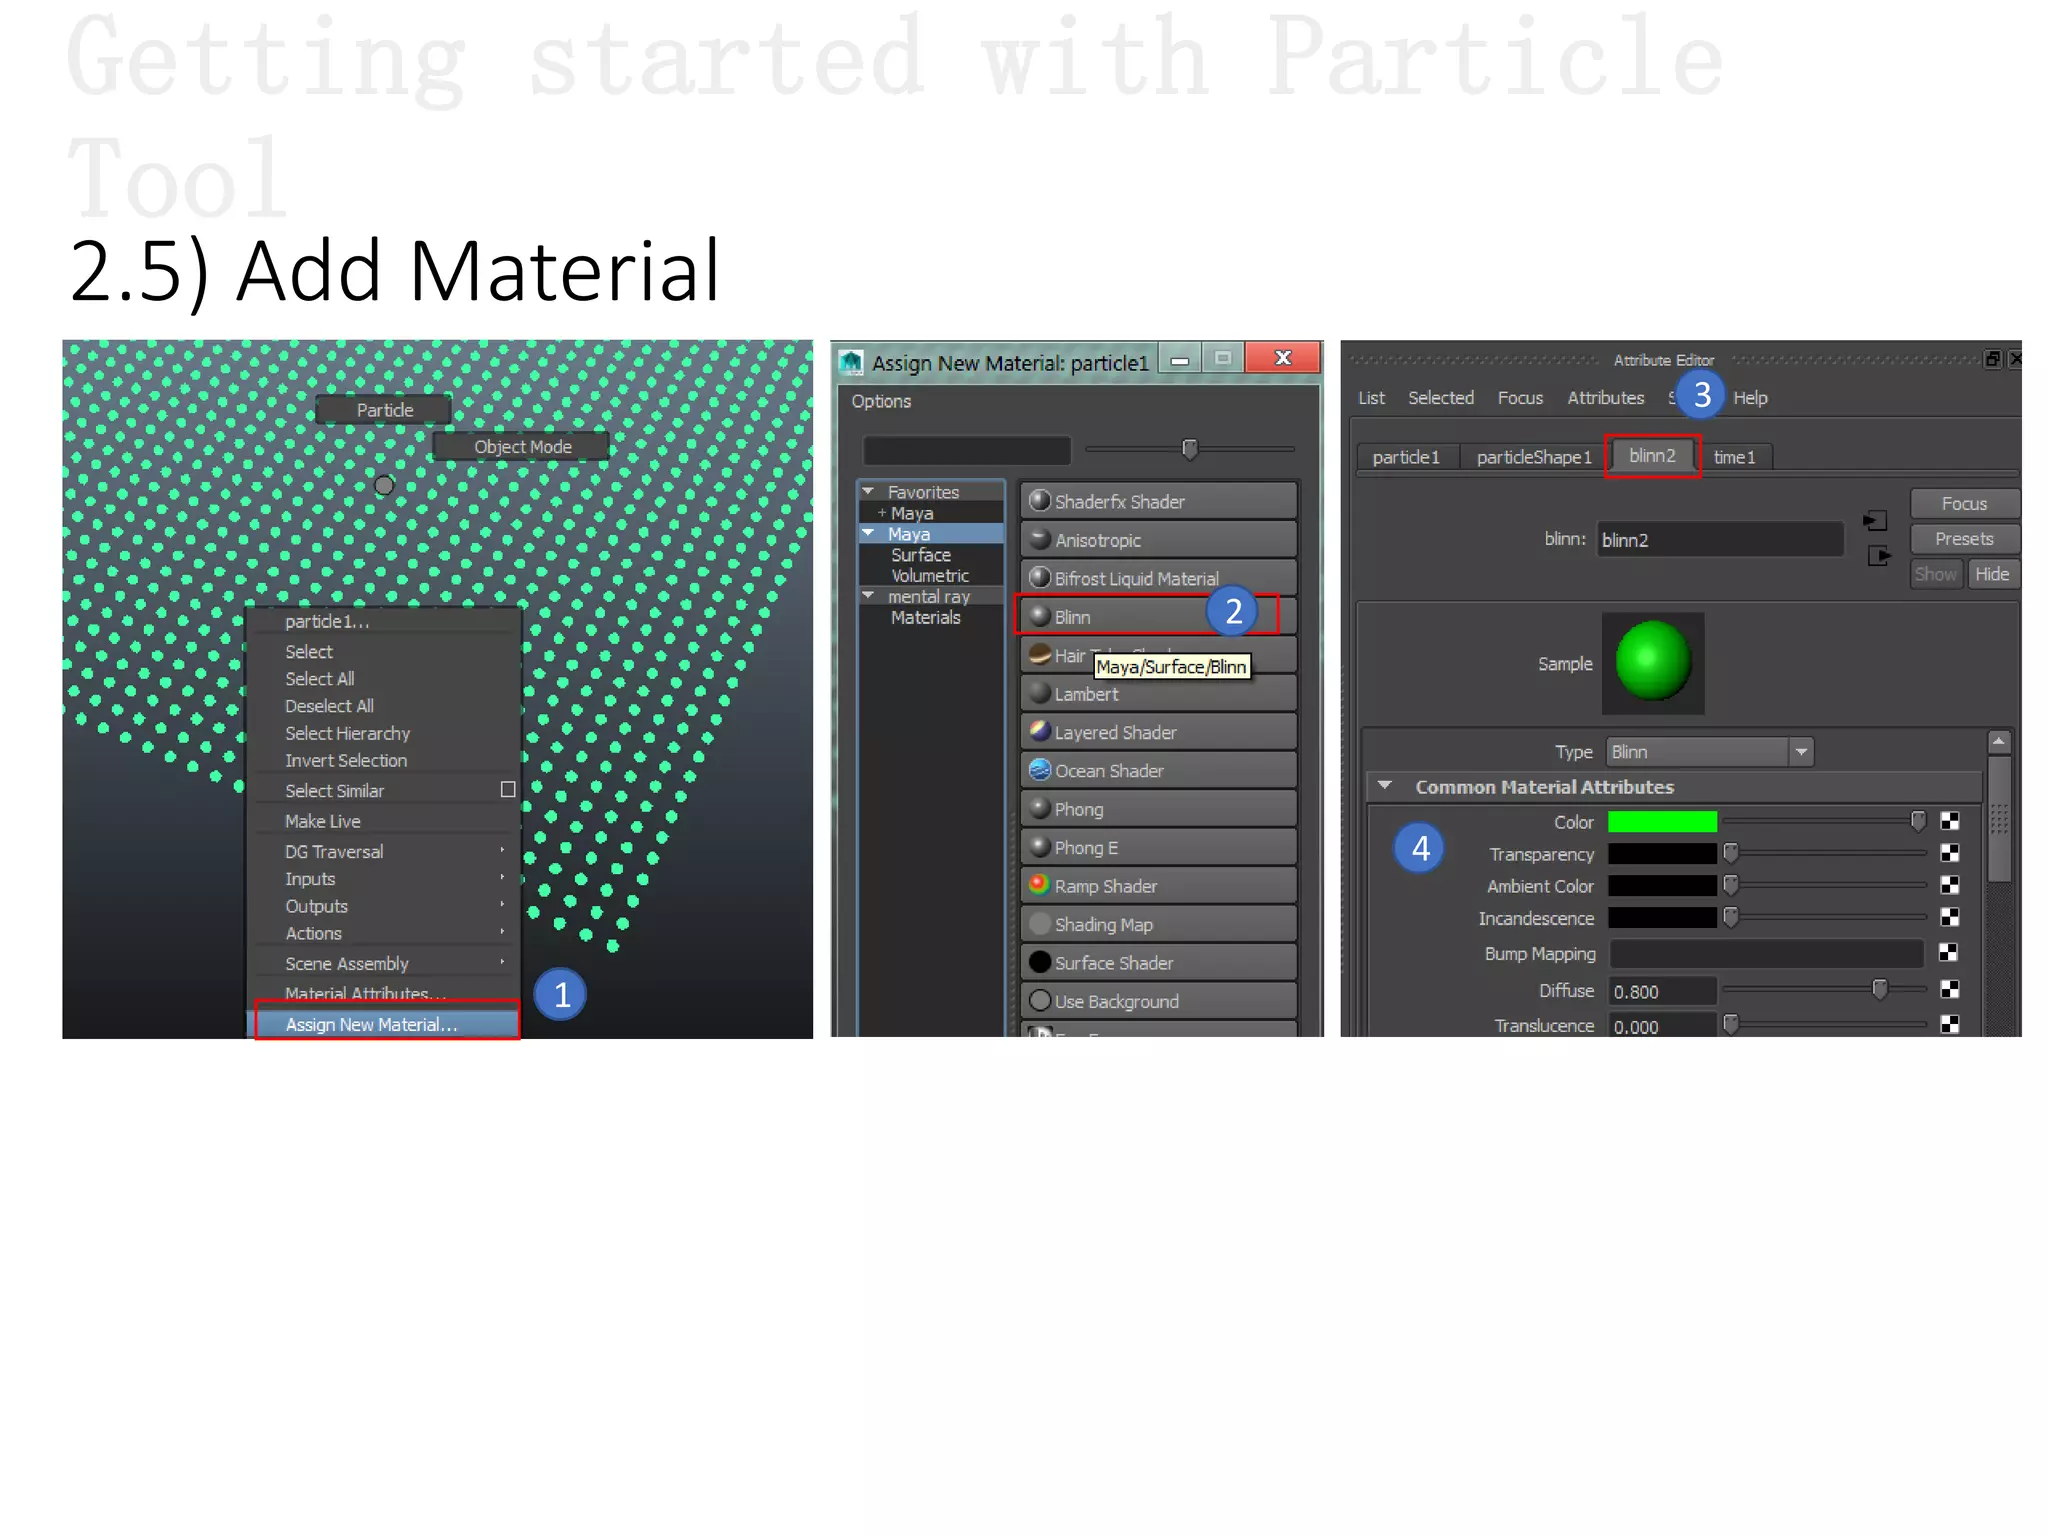2048x1536 pixels.
Task: Switch to the blinn2 tab
Action: 1652,456
